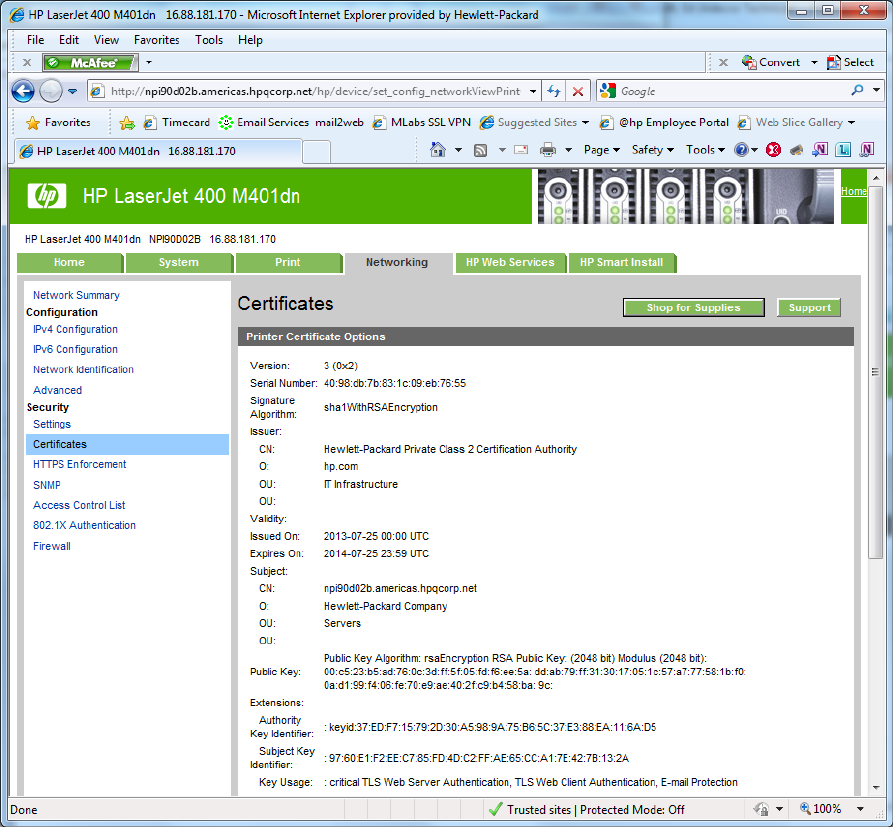
Task: Click the MLabs SSL VPN favorite
Action: tap(421, 122)
